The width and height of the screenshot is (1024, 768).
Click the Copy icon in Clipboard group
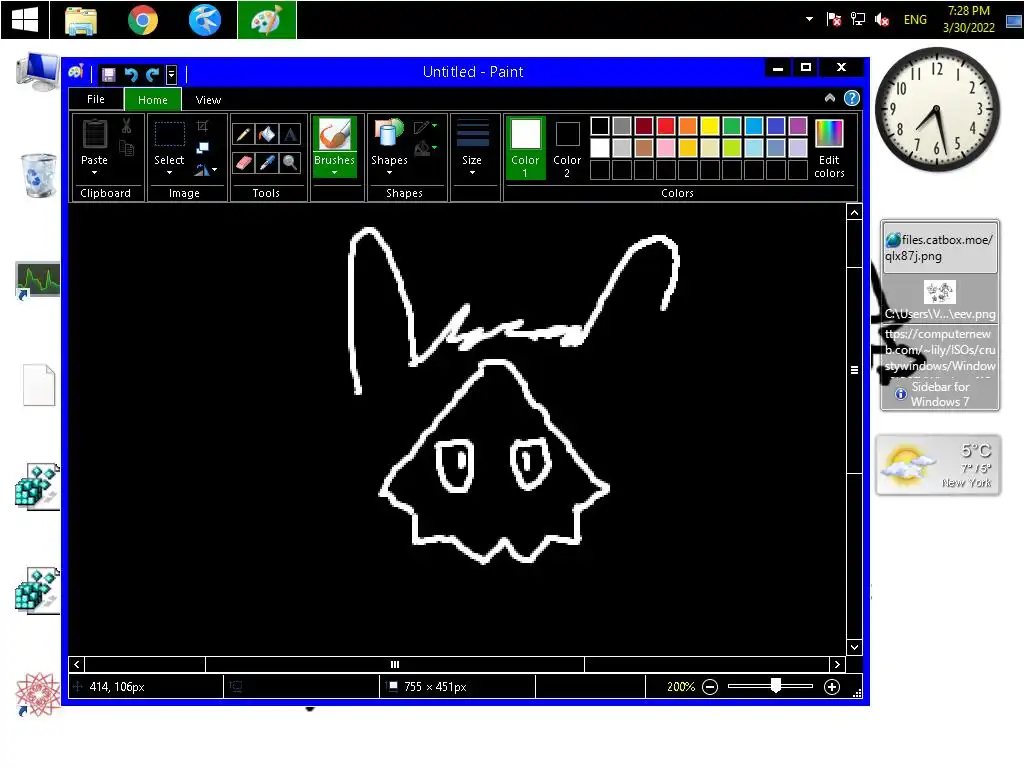coord(127,149)
